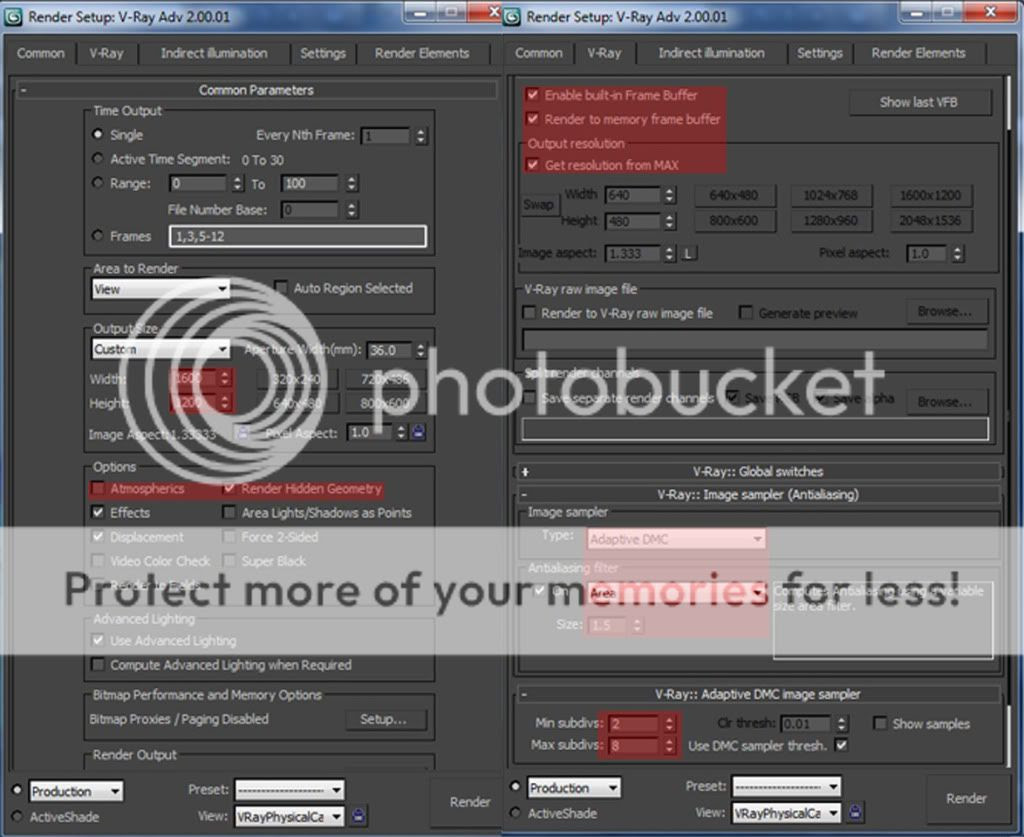Open Render Elements tab in right window

tap(918, 53)
